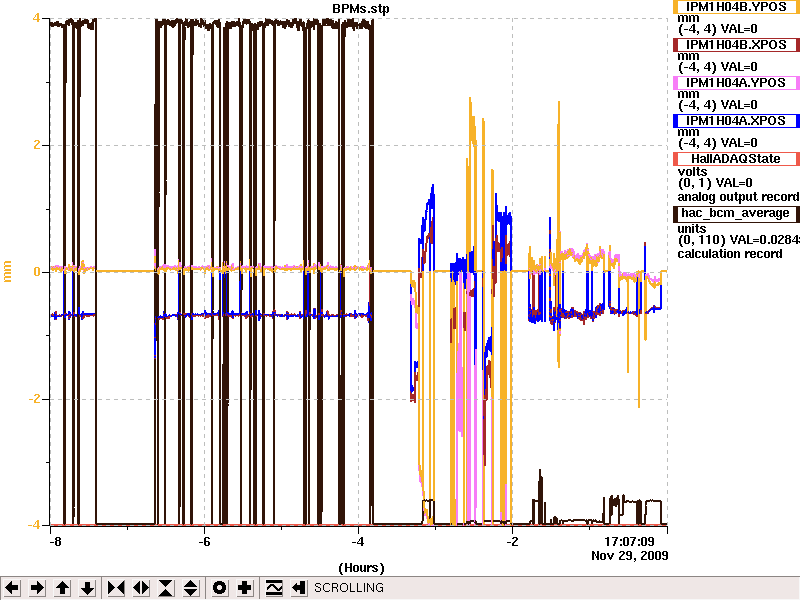Click the (Hours) x-axis label
The image size is (800, 600).
coord(361,568)
